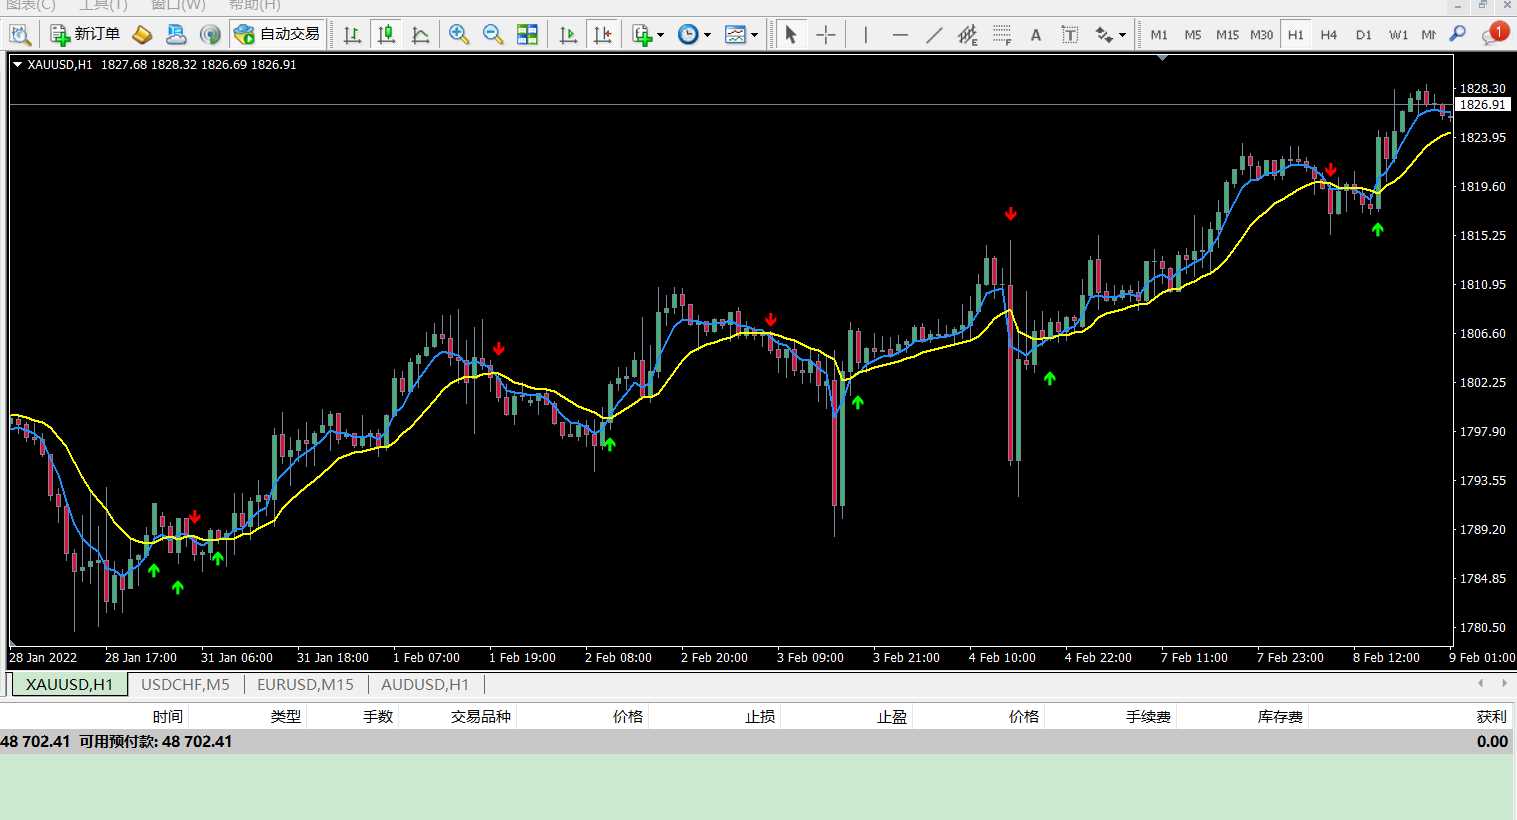The width and height of the screenshot is (1517, 820).
Task: Click the 止损 column header
Action: click(760, 716)
